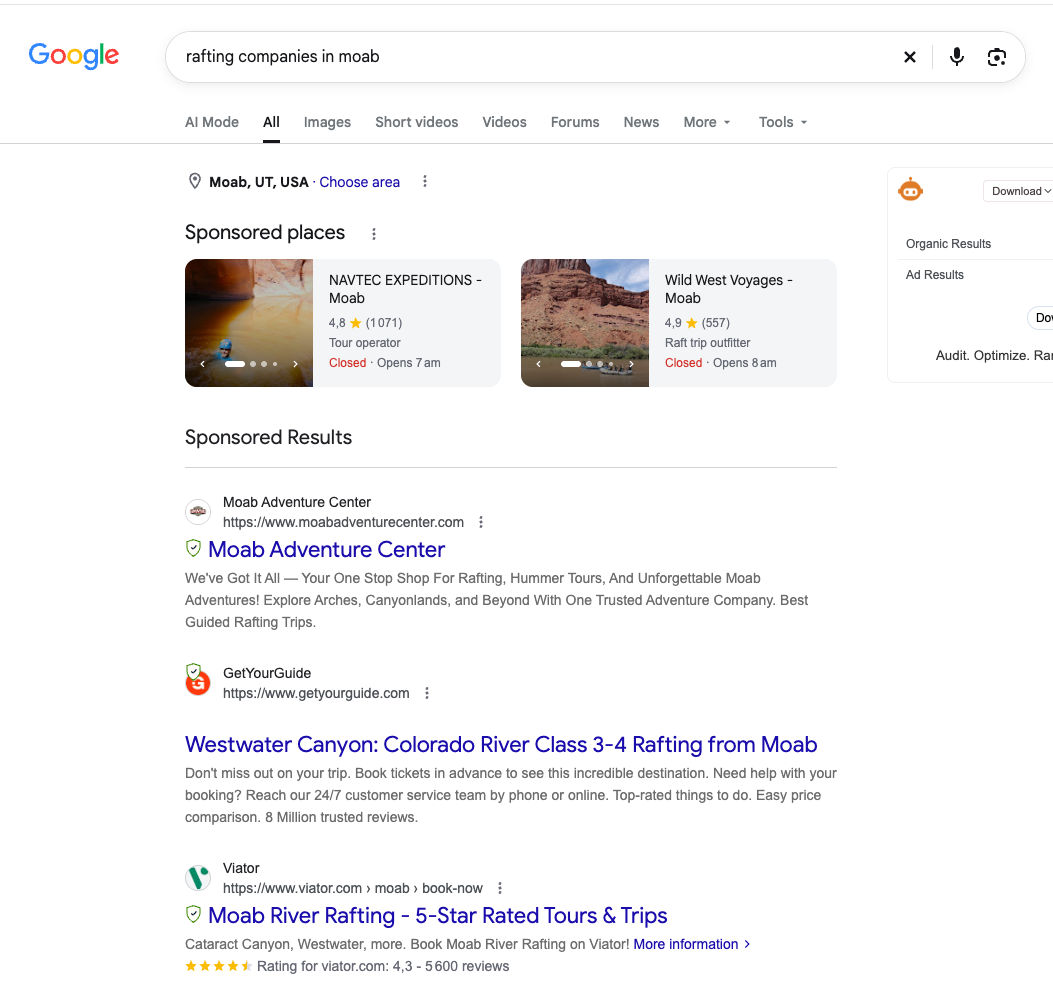Screen dimensions: 1053x996
Task: Show next photo on NAVTEC EXPEDITIONS card
Action: pyautogui.click(x=295, y=364)
